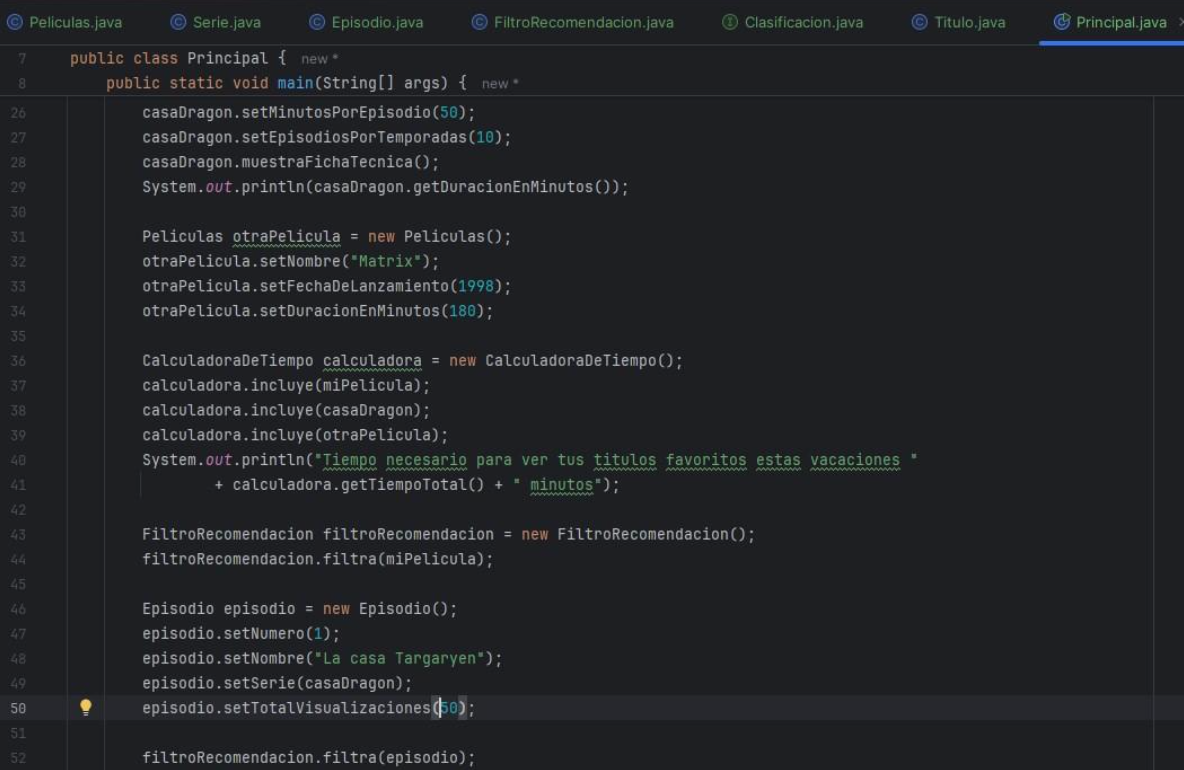Viewport: 1184px width, 770px height.
Task: Click calculadora.incluye(miPelicula) line
Action: pos(285,386)
